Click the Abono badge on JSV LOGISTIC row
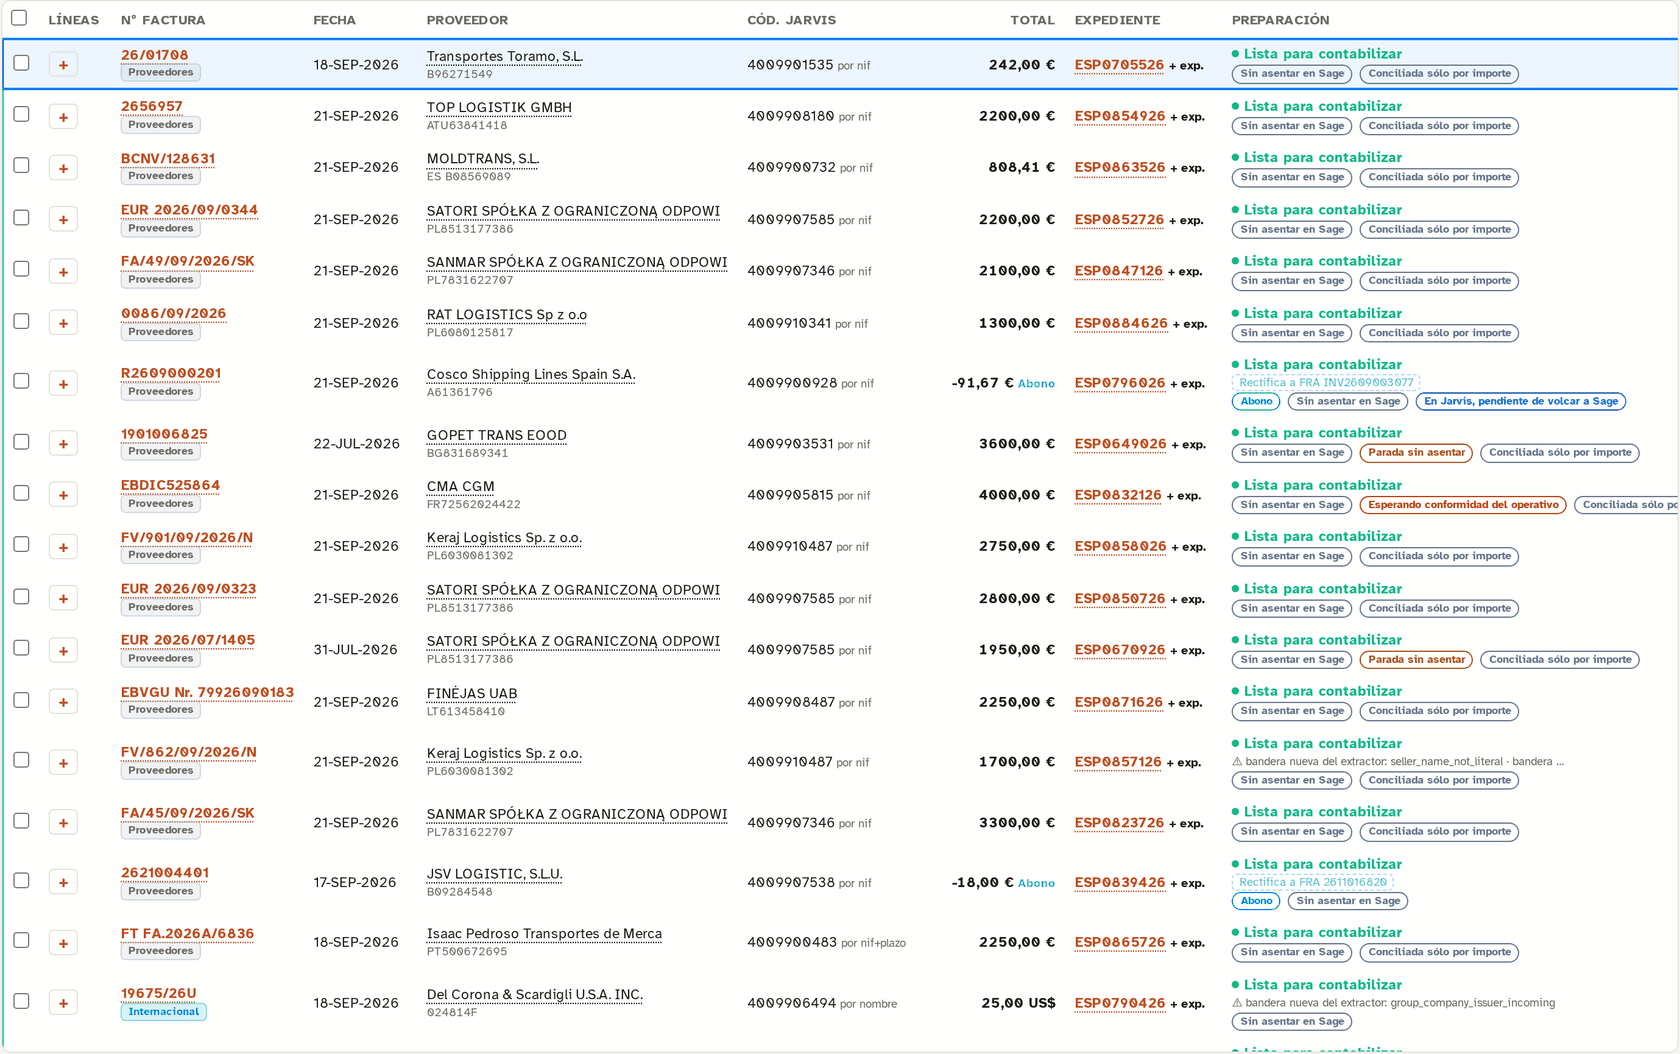1680x1054 pixels. pos(1256,901)
